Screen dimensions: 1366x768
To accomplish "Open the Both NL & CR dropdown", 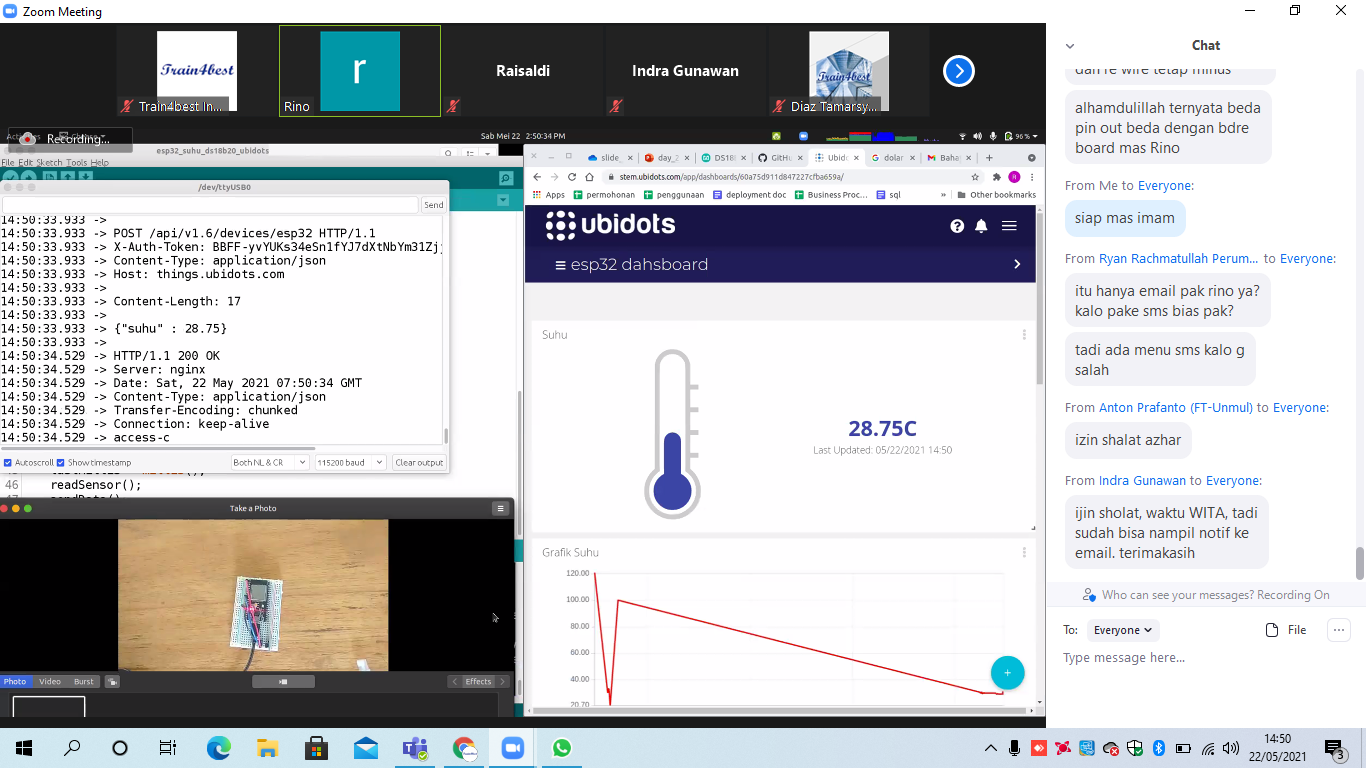I will 269,463.
